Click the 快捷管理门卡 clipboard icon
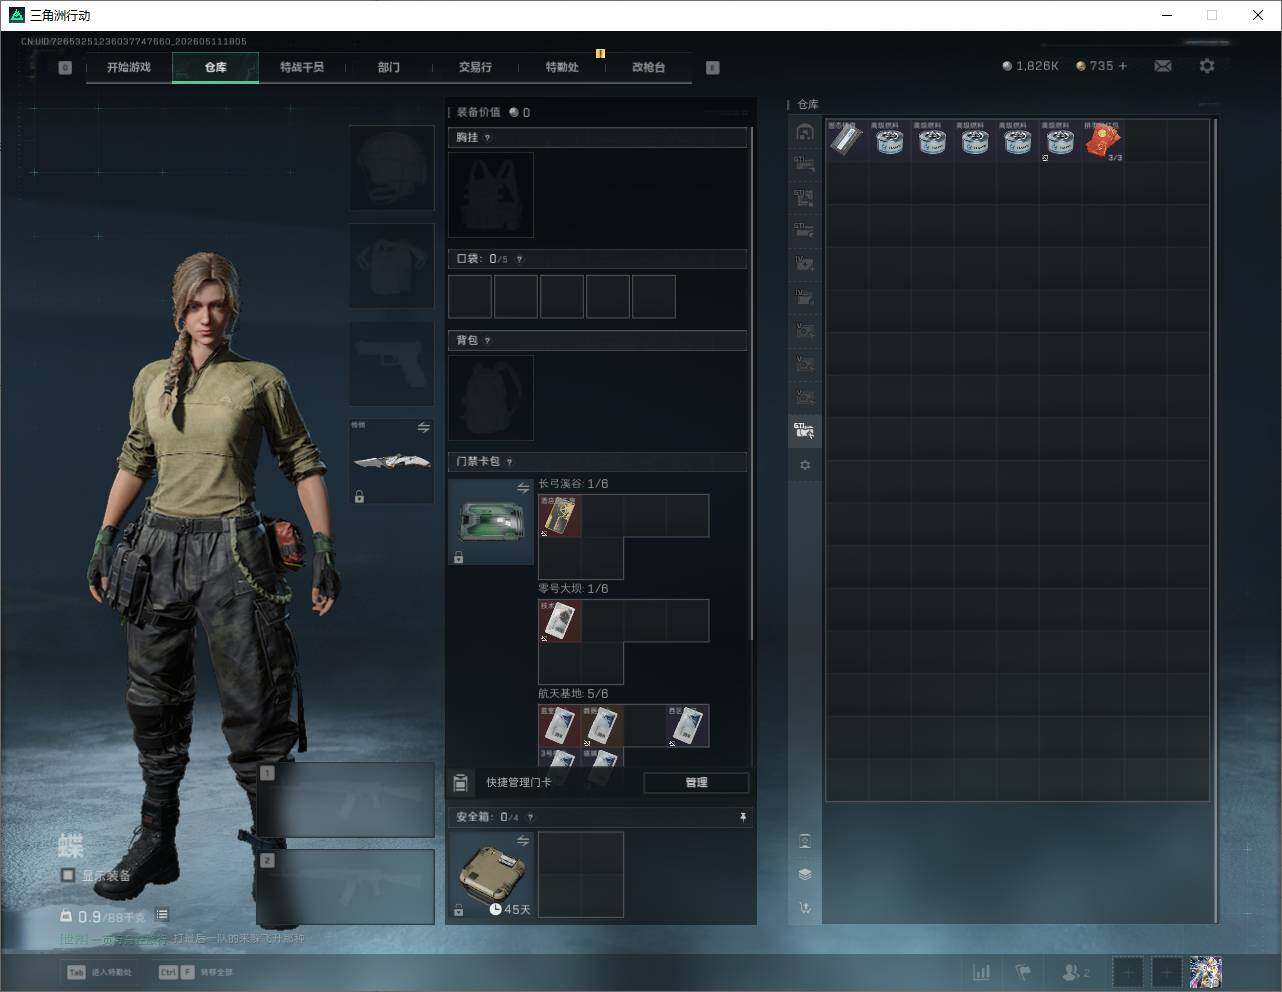This screenshot has height=992, width=1282. point(461,782)
